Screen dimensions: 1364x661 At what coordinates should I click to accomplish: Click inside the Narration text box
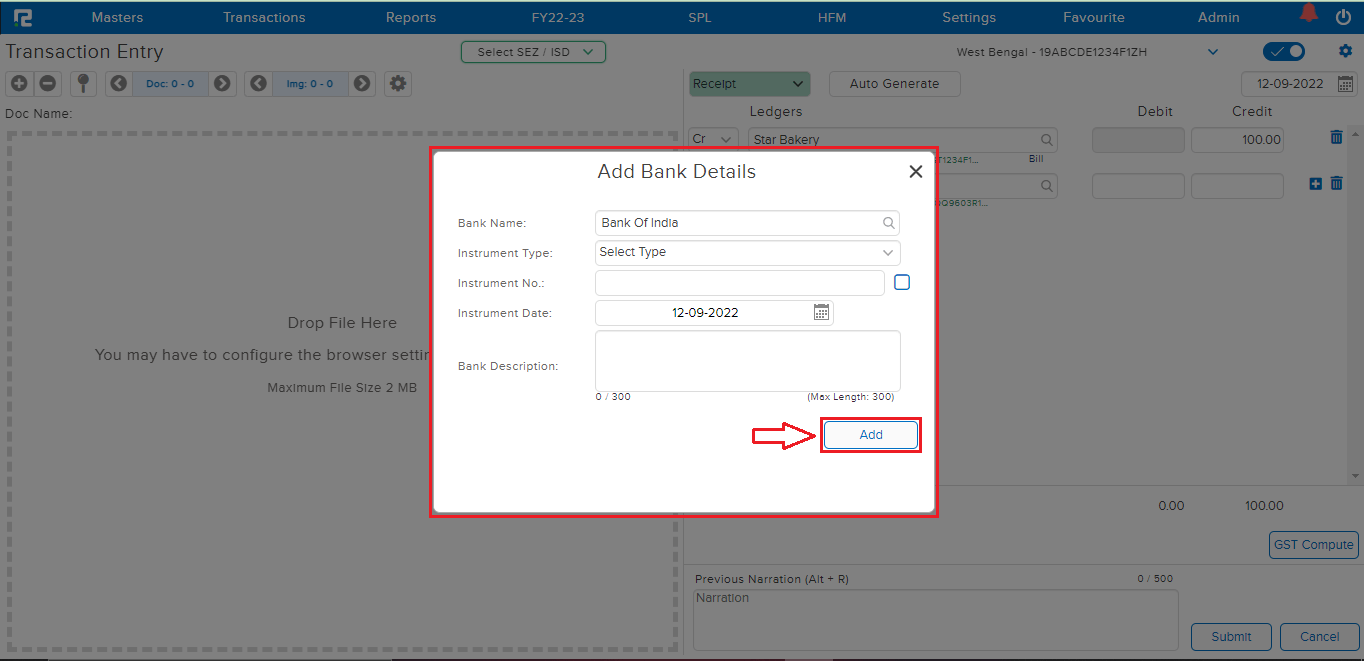click(x=934, y=618)
